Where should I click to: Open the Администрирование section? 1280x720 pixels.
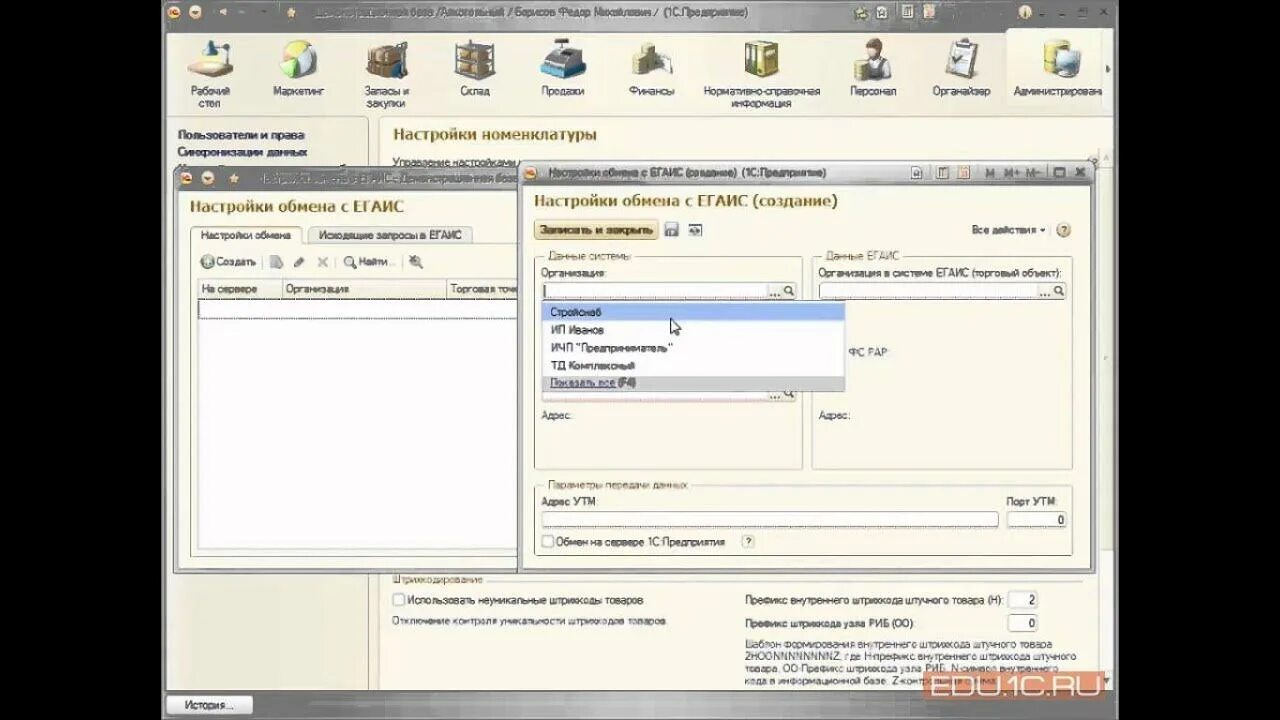pyautogui.click(x=1058, y=69)
